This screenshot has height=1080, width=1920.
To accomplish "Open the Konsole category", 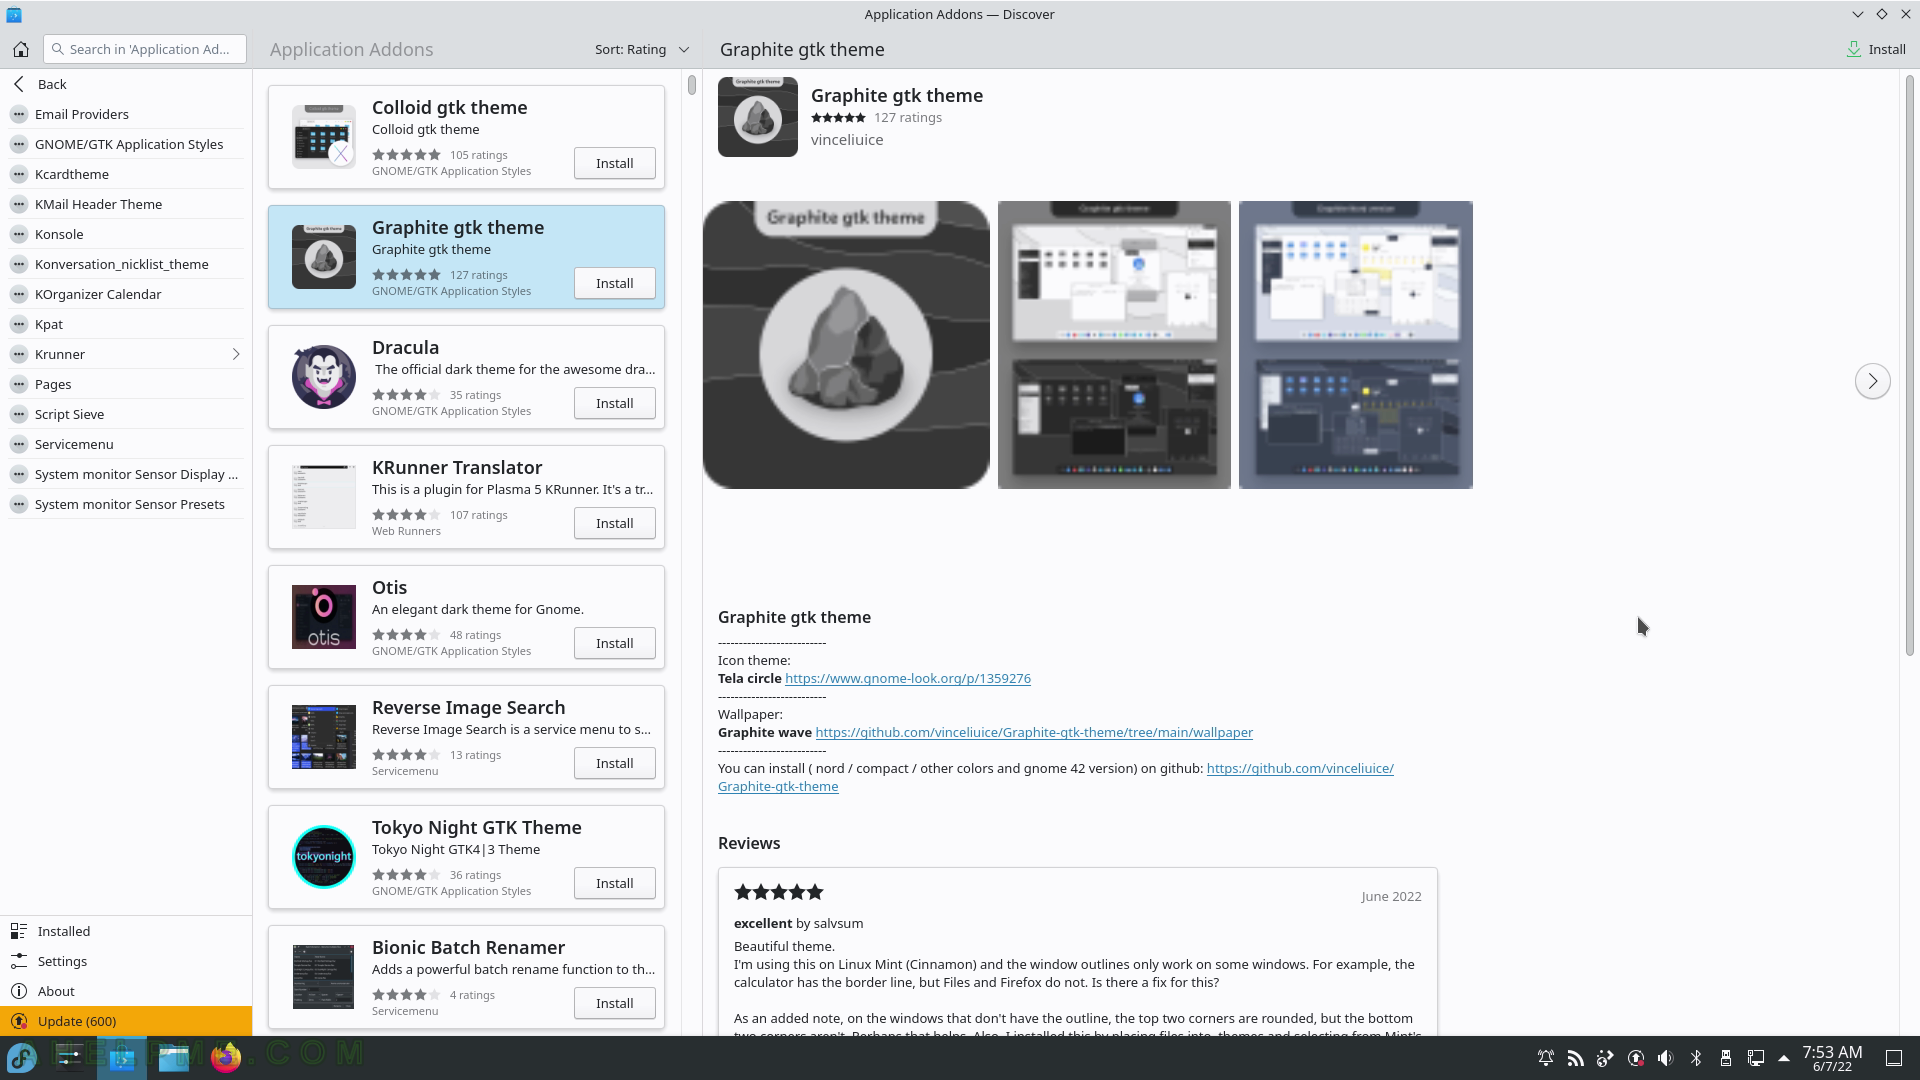I will (126, 234).
